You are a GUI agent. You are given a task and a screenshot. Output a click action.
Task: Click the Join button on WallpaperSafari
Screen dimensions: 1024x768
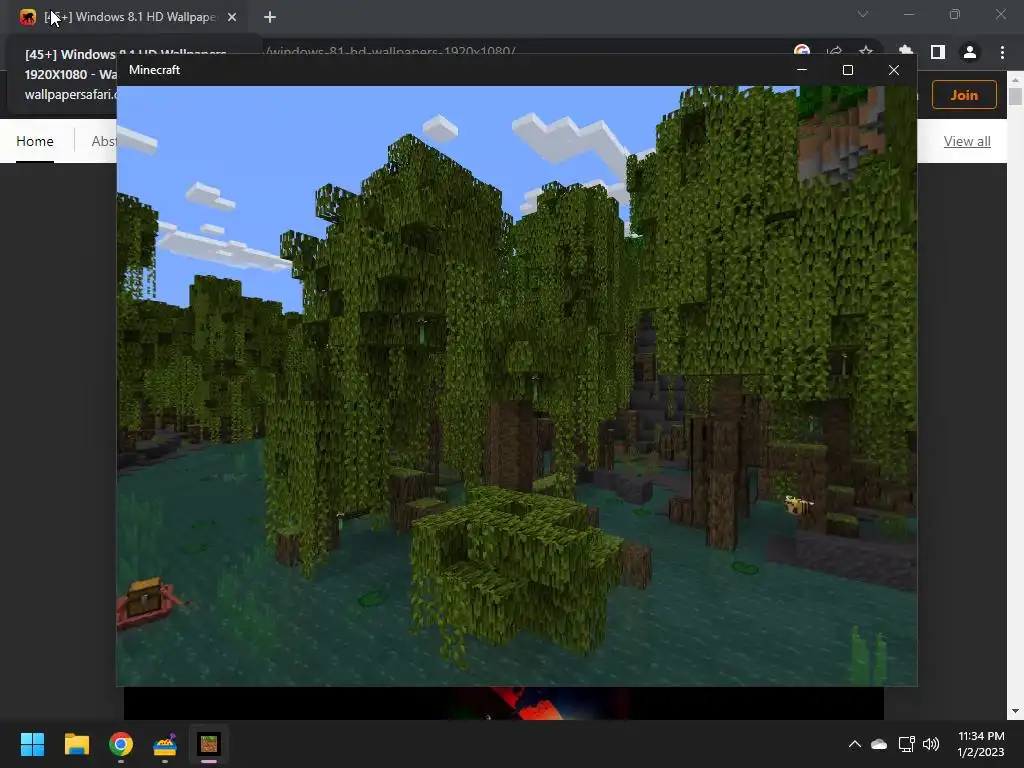click(x=964, y=95)
